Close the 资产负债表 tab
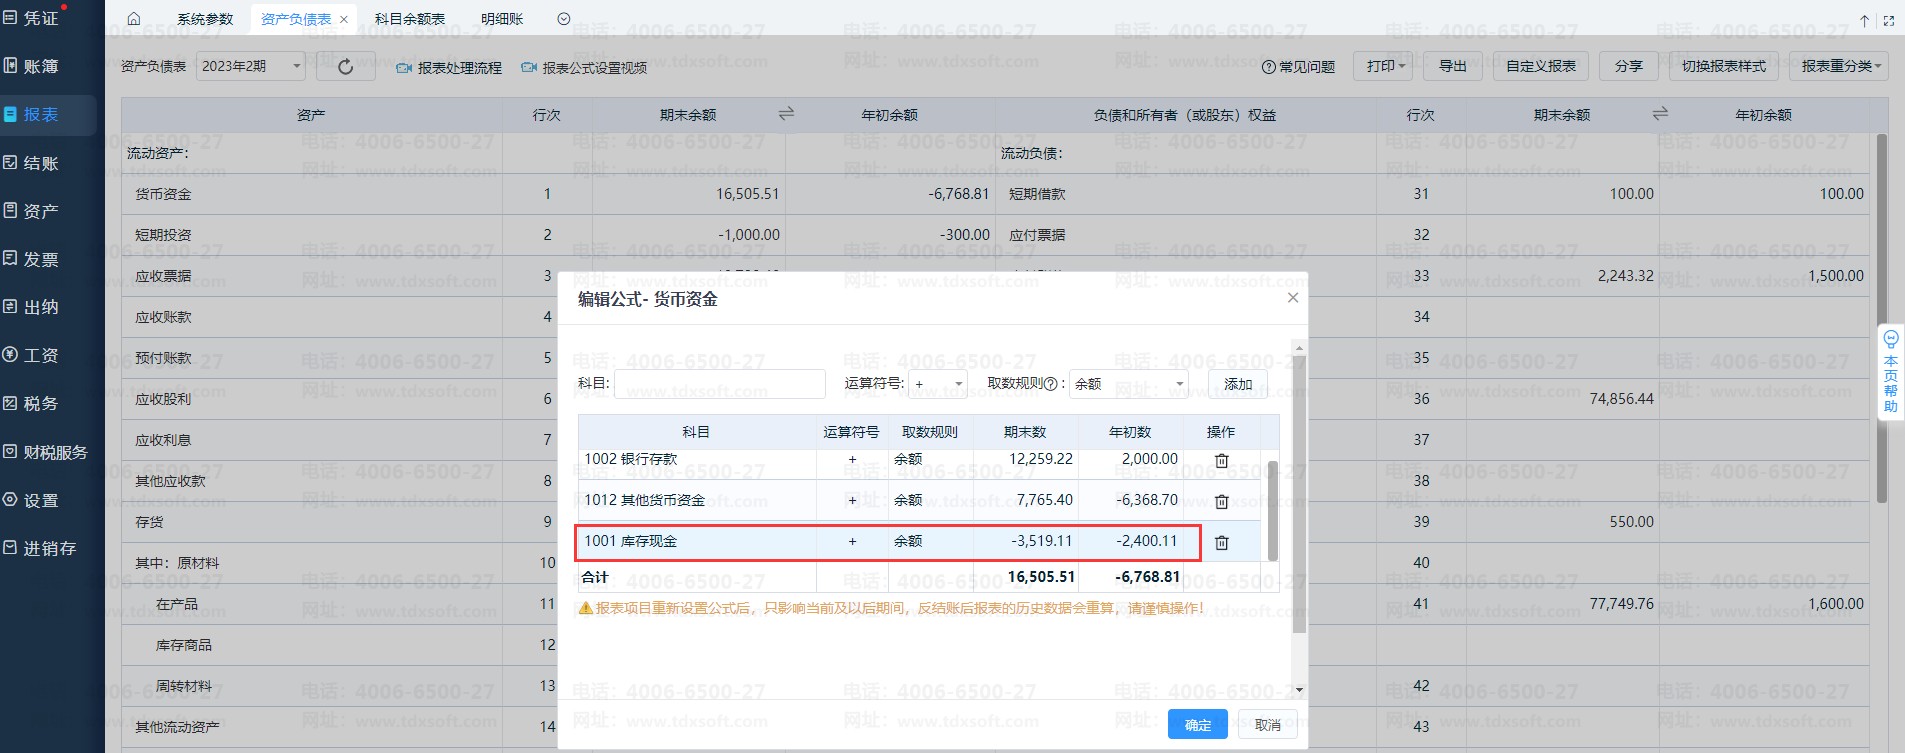The image size is (1905, 753). 344,19
